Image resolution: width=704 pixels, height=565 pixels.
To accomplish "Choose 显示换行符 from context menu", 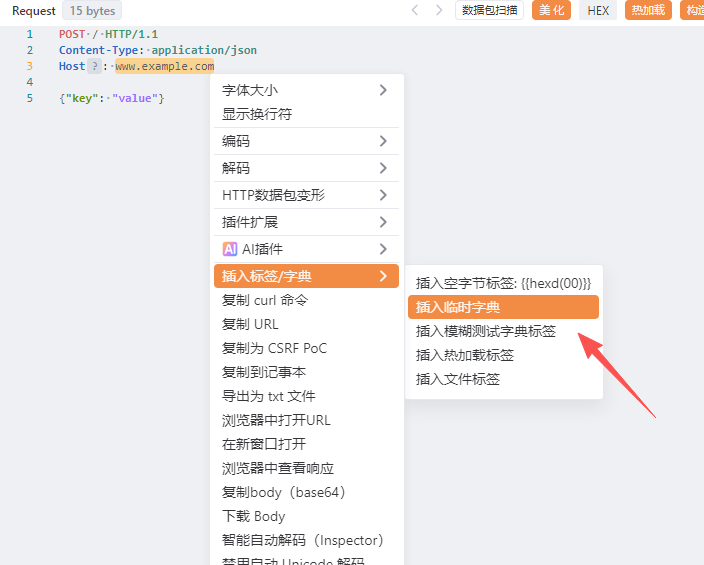I will [307, 114].
